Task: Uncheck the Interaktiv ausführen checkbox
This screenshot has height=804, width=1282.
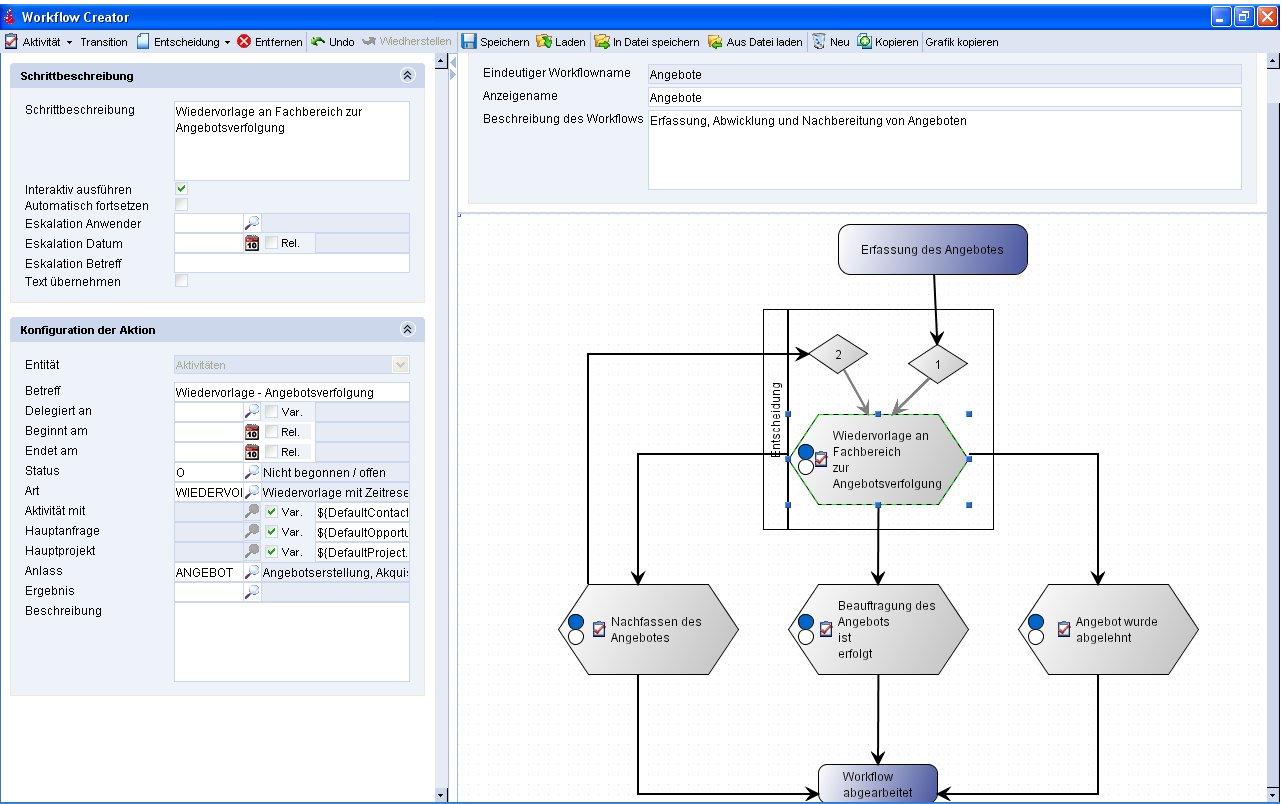Action: (181, 188)
